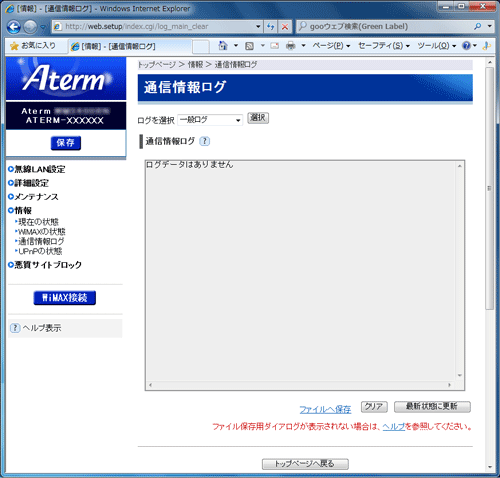Open WiMAXの状態 in the sidebar
500x478 pixels.
pyautogui.click(x=41, y=232)
